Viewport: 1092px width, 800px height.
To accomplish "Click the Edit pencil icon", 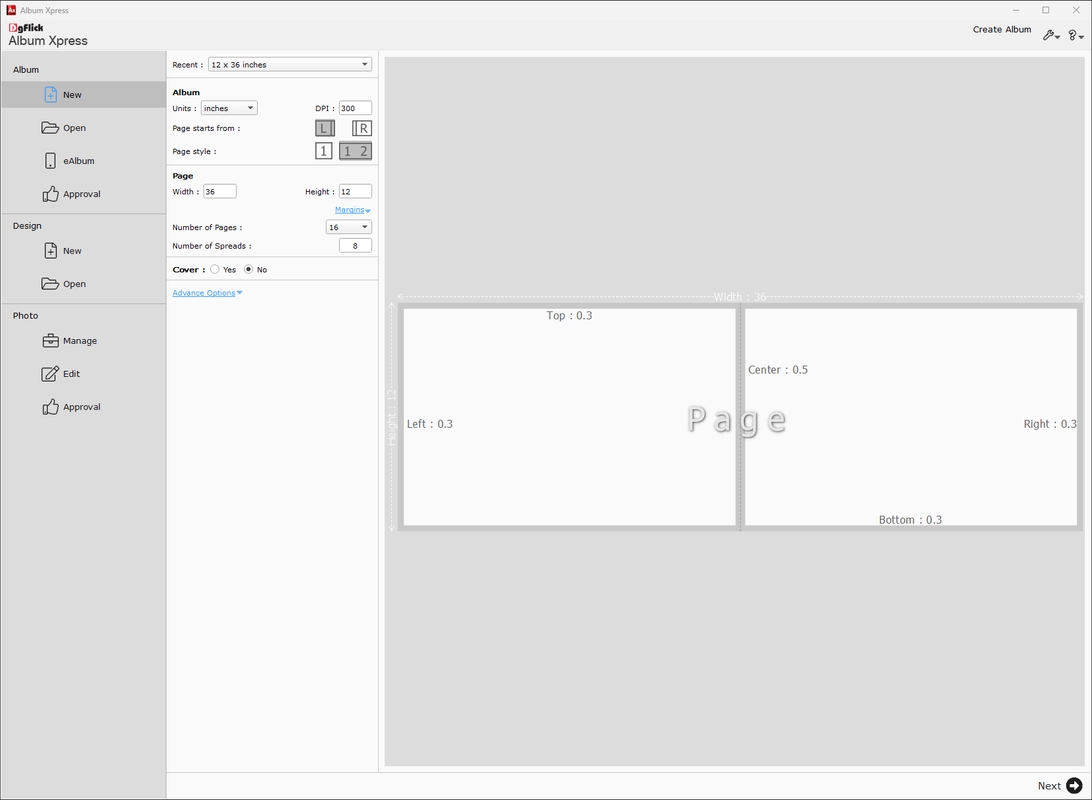I will (50, 374).
